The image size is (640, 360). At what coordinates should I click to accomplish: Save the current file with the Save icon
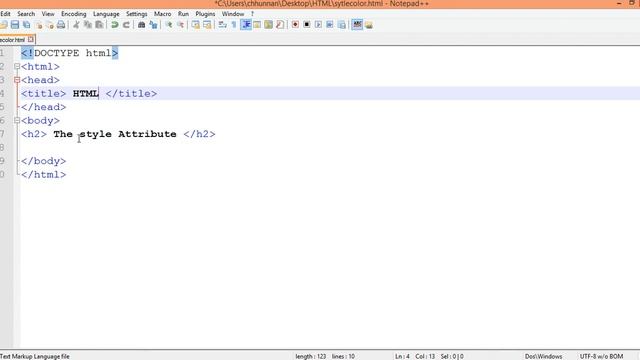coord(15,25)
